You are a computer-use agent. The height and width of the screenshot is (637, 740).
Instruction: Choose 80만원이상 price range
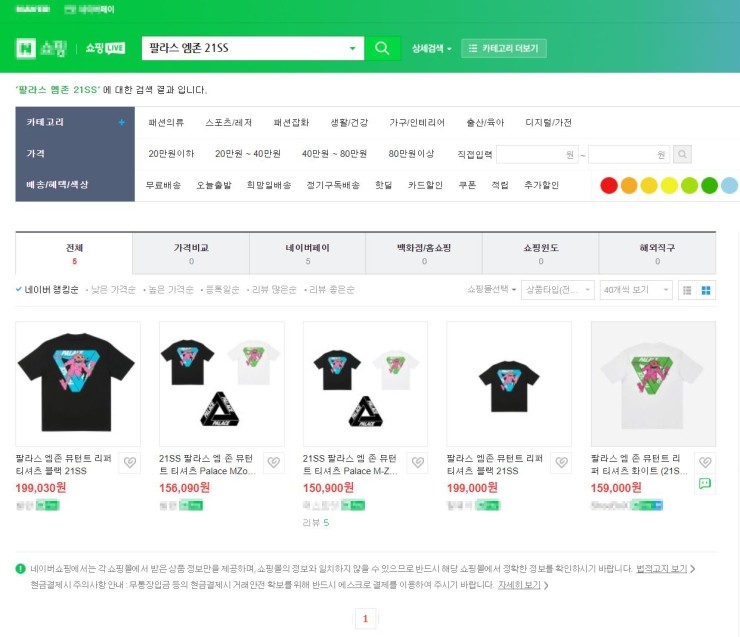[x=411, y=154]
